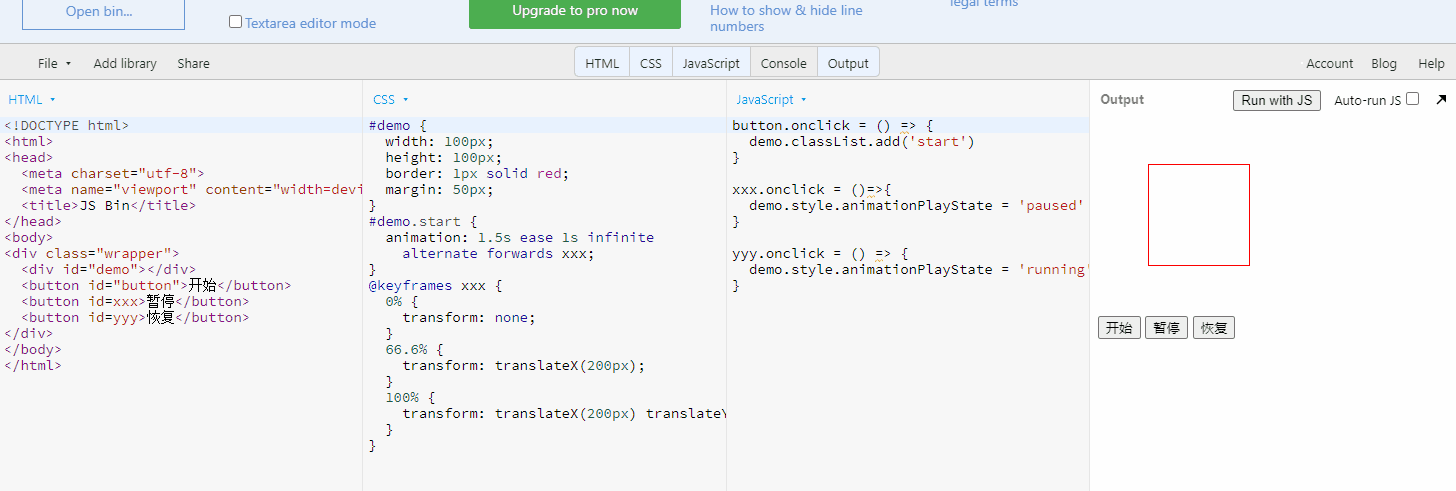Click the '<div id="demo"></div>' line
Screen dimensions: 1456x491
pos(108,269)
